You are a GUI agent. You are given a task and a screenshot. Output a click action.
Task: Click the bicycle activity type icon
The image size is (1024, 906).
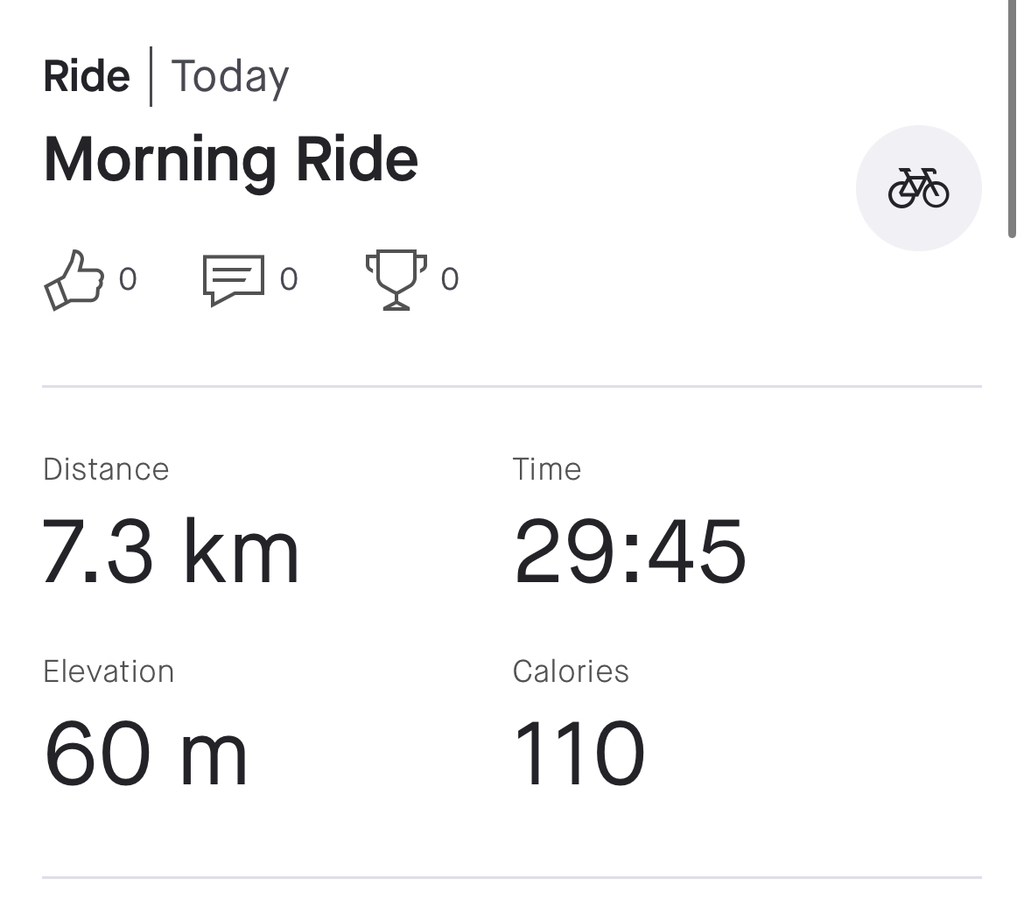click(x=918, y=188)
